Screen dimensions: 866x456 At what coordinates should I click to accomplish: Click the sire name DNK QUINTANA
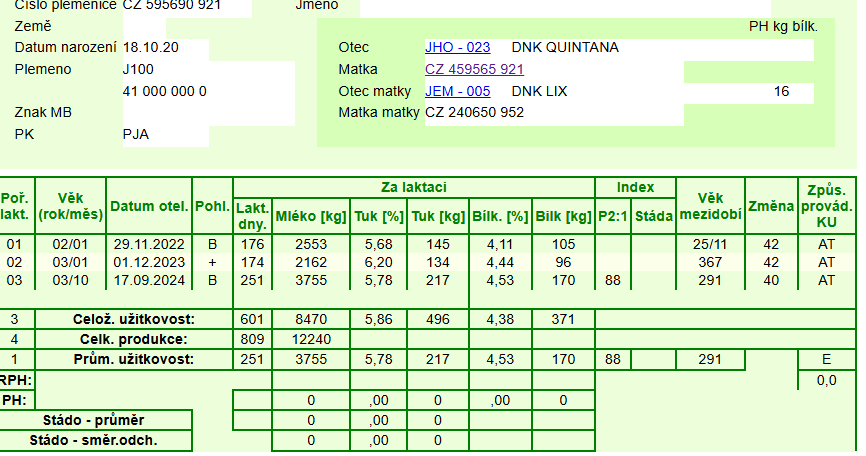click(x=564, y=47)
